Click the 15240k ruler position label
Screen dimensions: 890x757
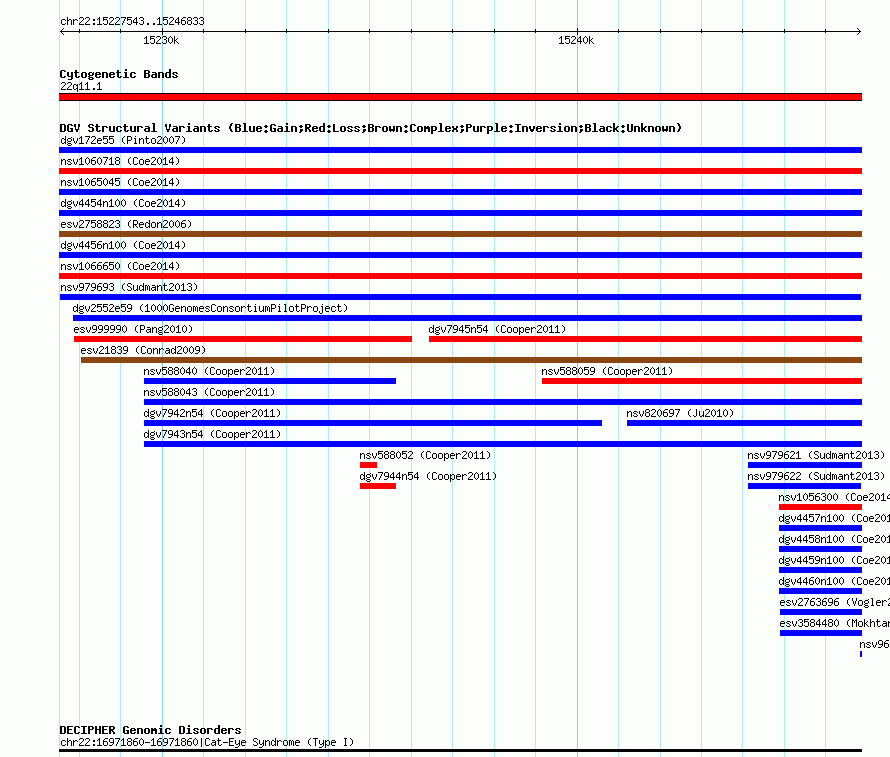576,40
